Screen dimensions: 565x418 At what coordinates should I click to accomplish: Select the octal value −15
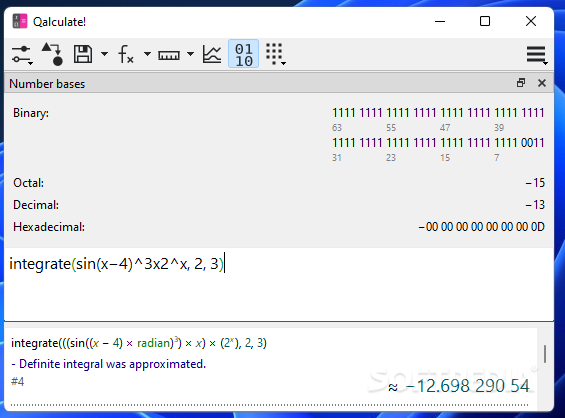tap(535, 183)
